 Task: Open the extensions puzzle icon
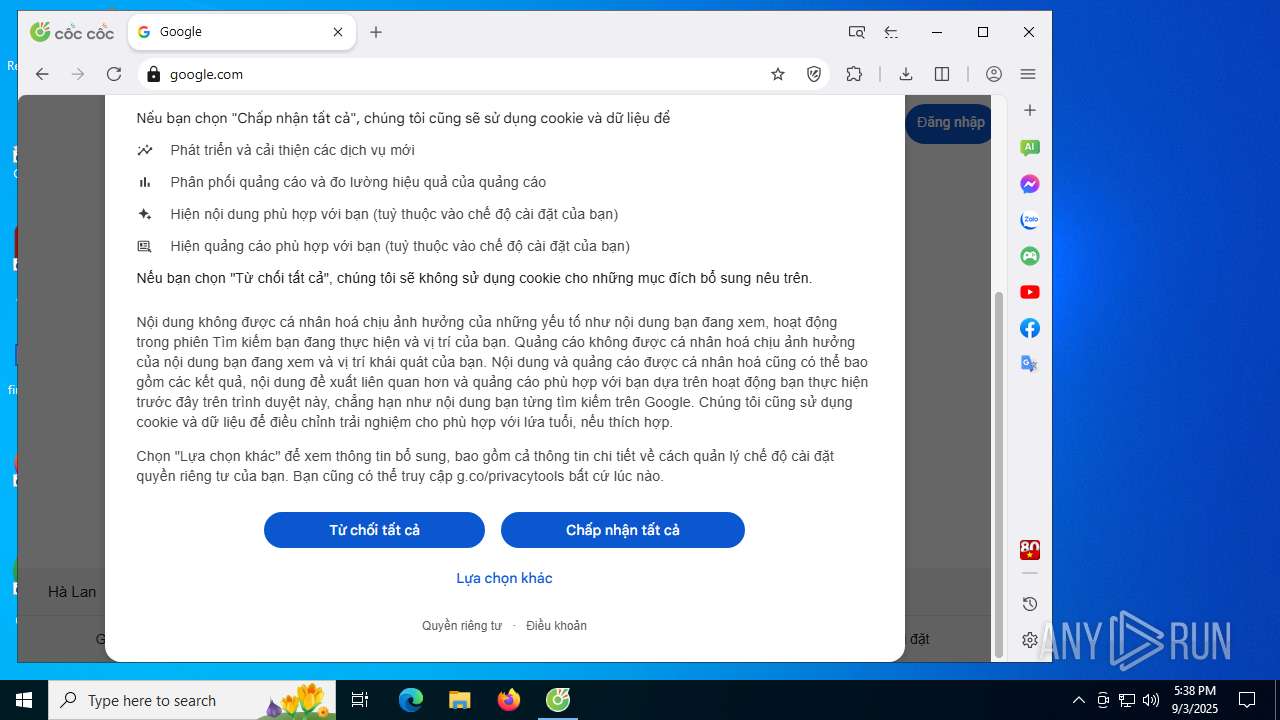pyautogui.click(x=854, y=74)
